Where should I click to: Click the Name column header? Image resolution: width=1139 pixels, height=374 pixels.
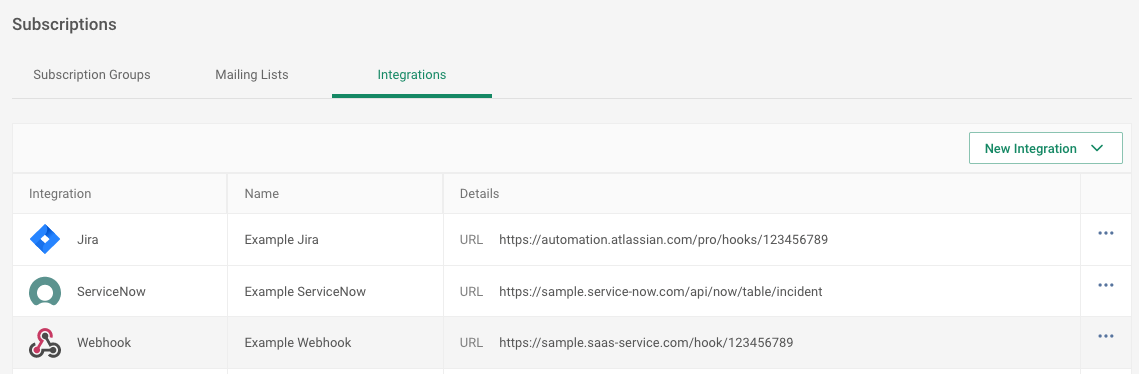coord(262,194)
